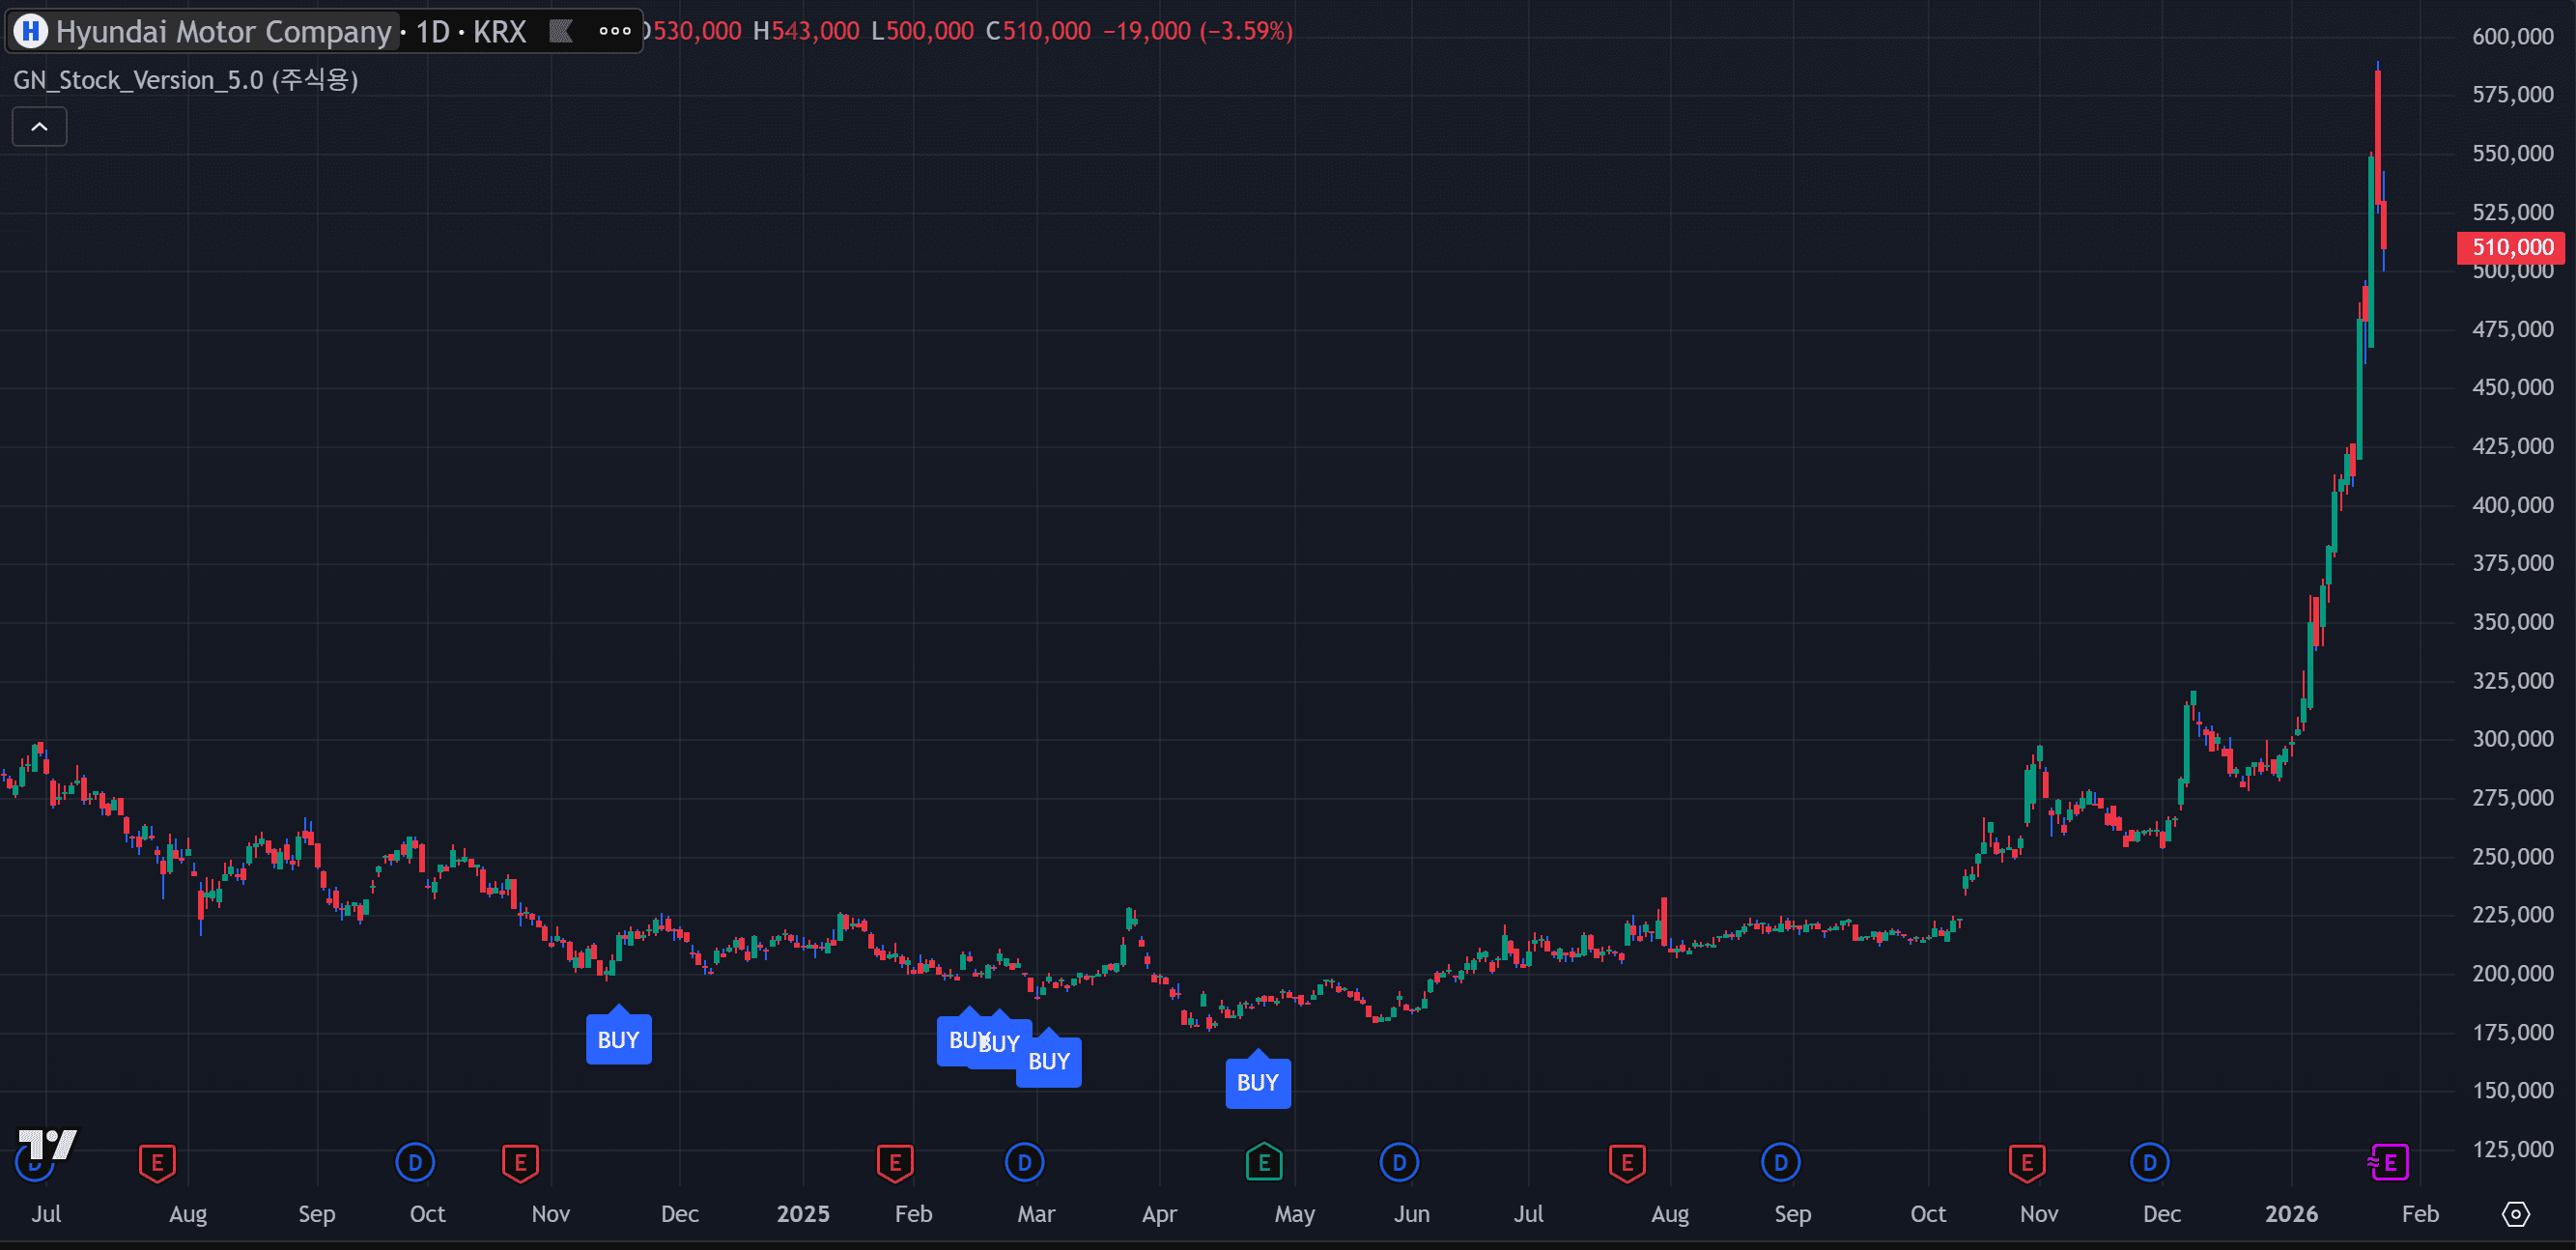Click the 2026 label on time axis
The height and width of the screenshot is (1250, 2576).
pyautogui.click(x=2291, y=1214)
